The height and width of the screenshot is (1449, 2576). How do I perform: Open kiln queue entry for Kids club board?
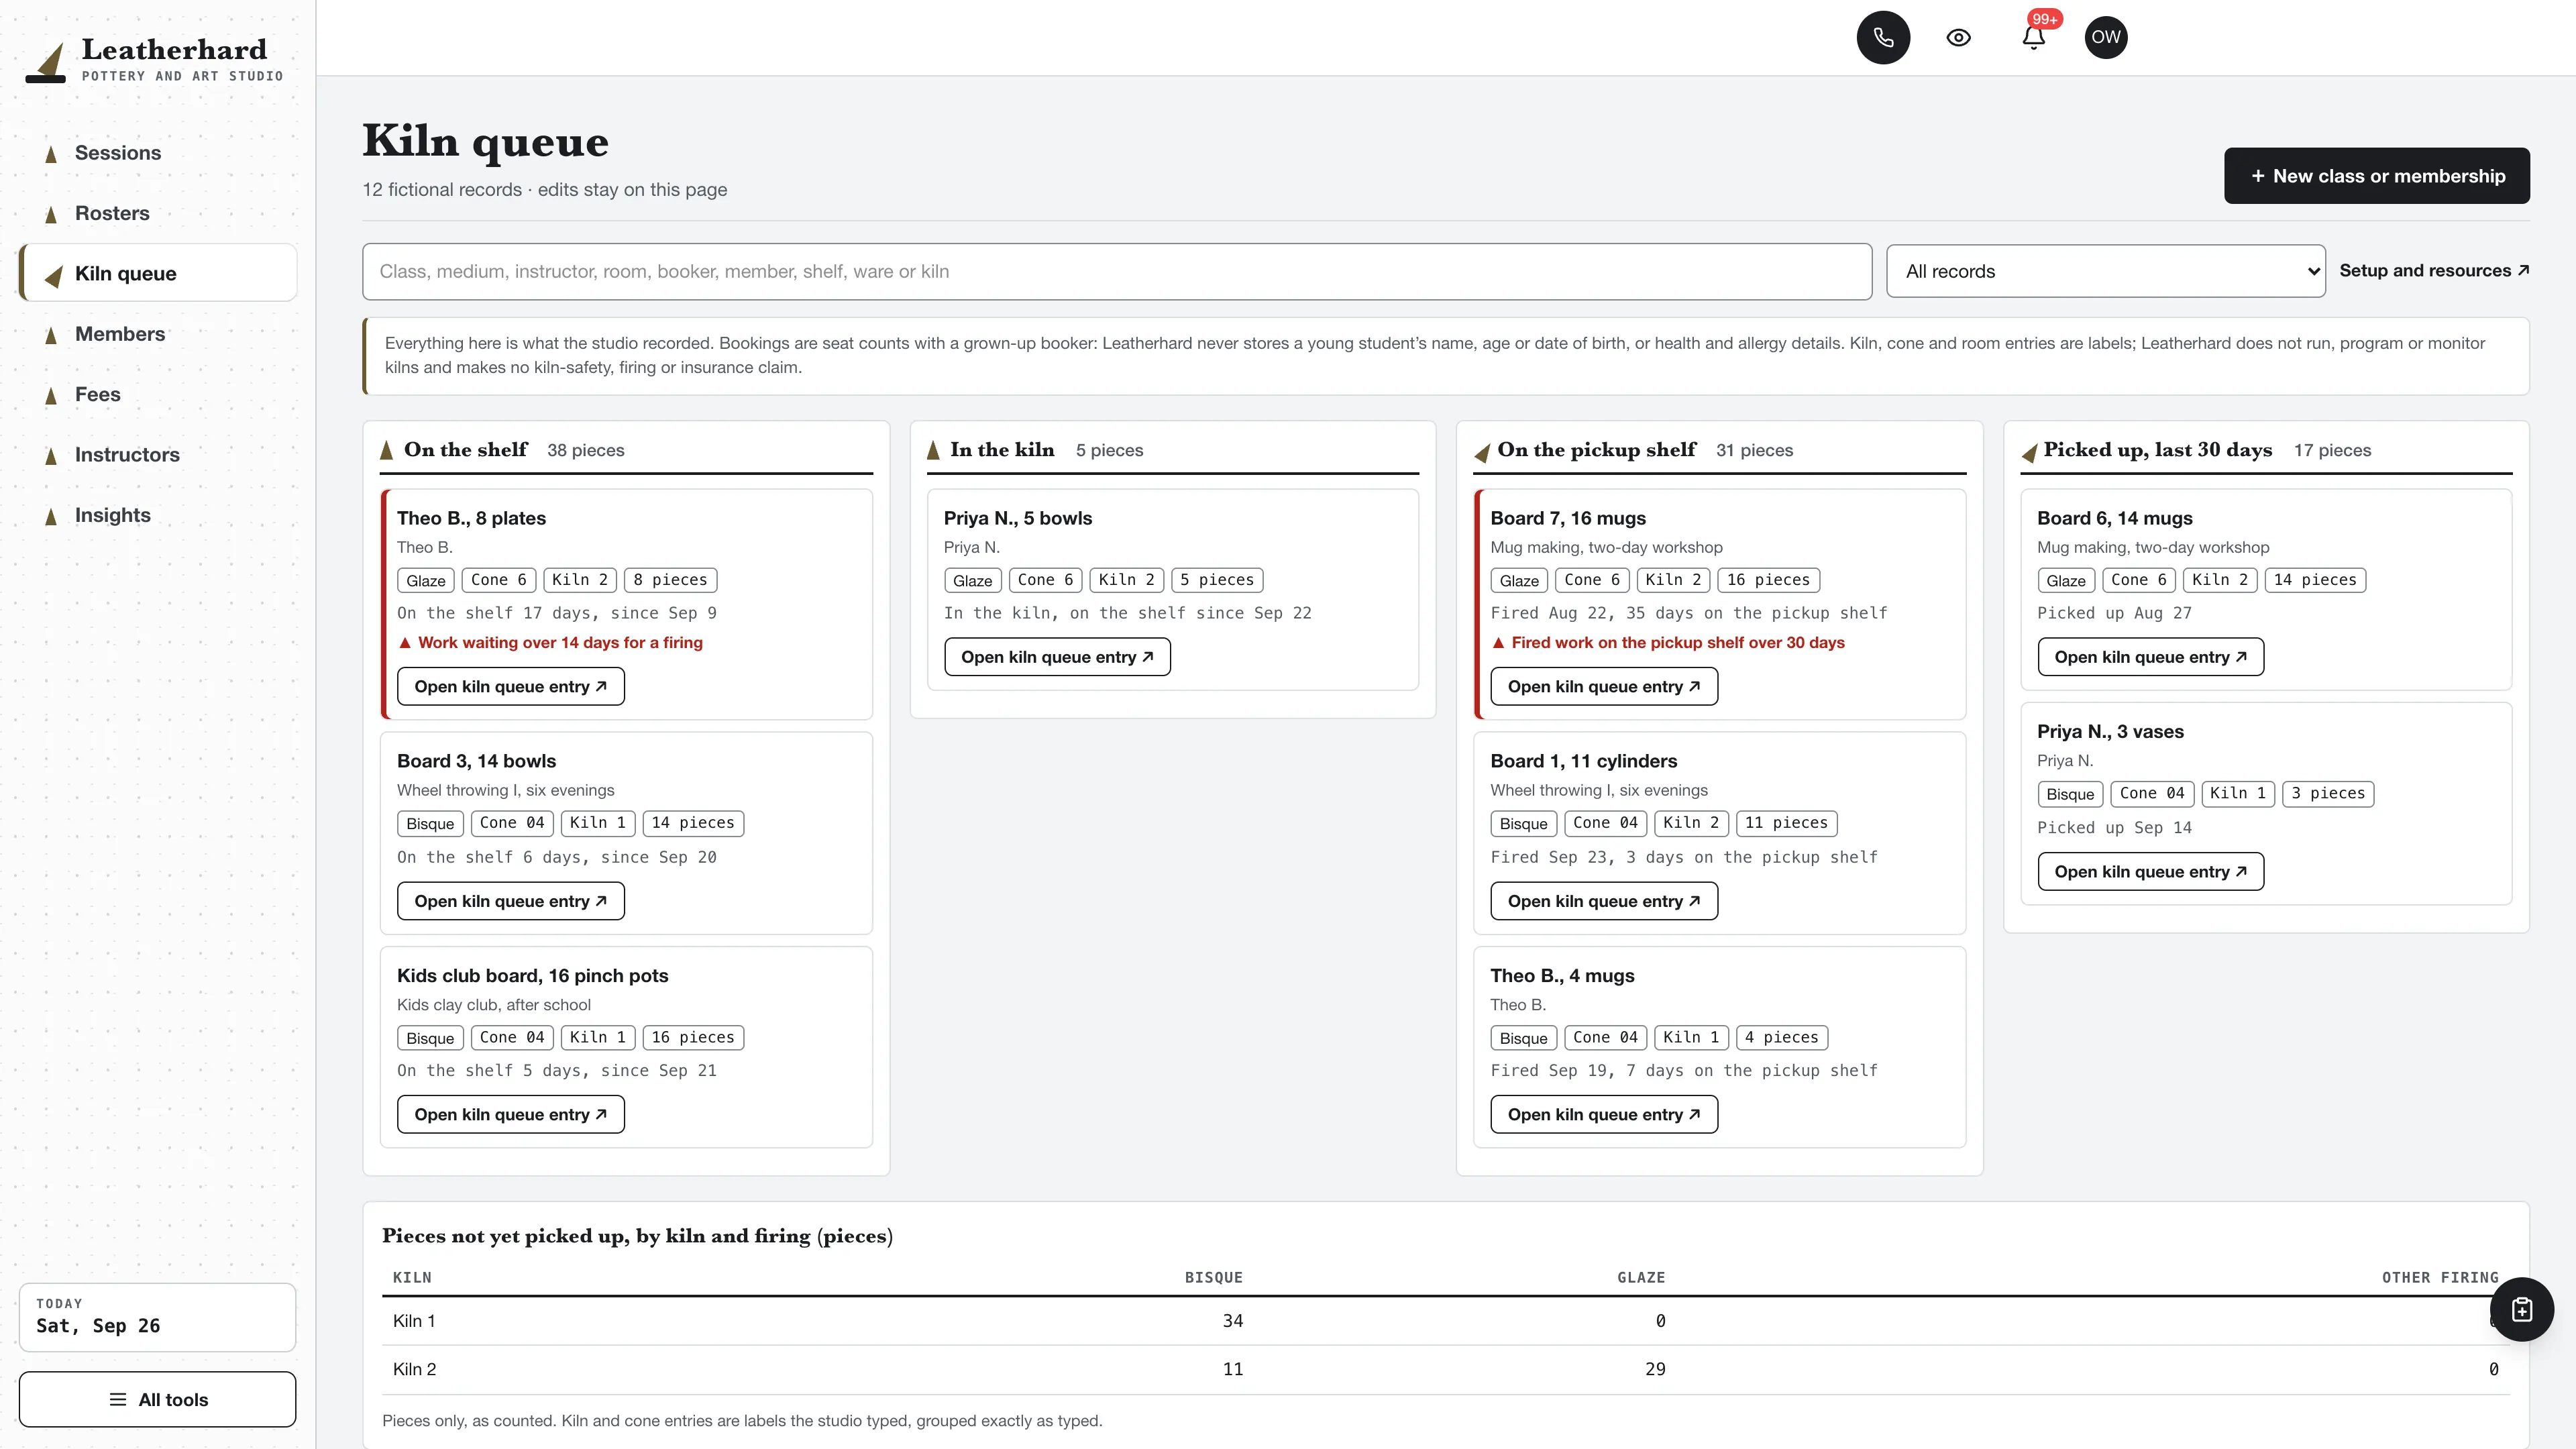[x=511, y=1114]
